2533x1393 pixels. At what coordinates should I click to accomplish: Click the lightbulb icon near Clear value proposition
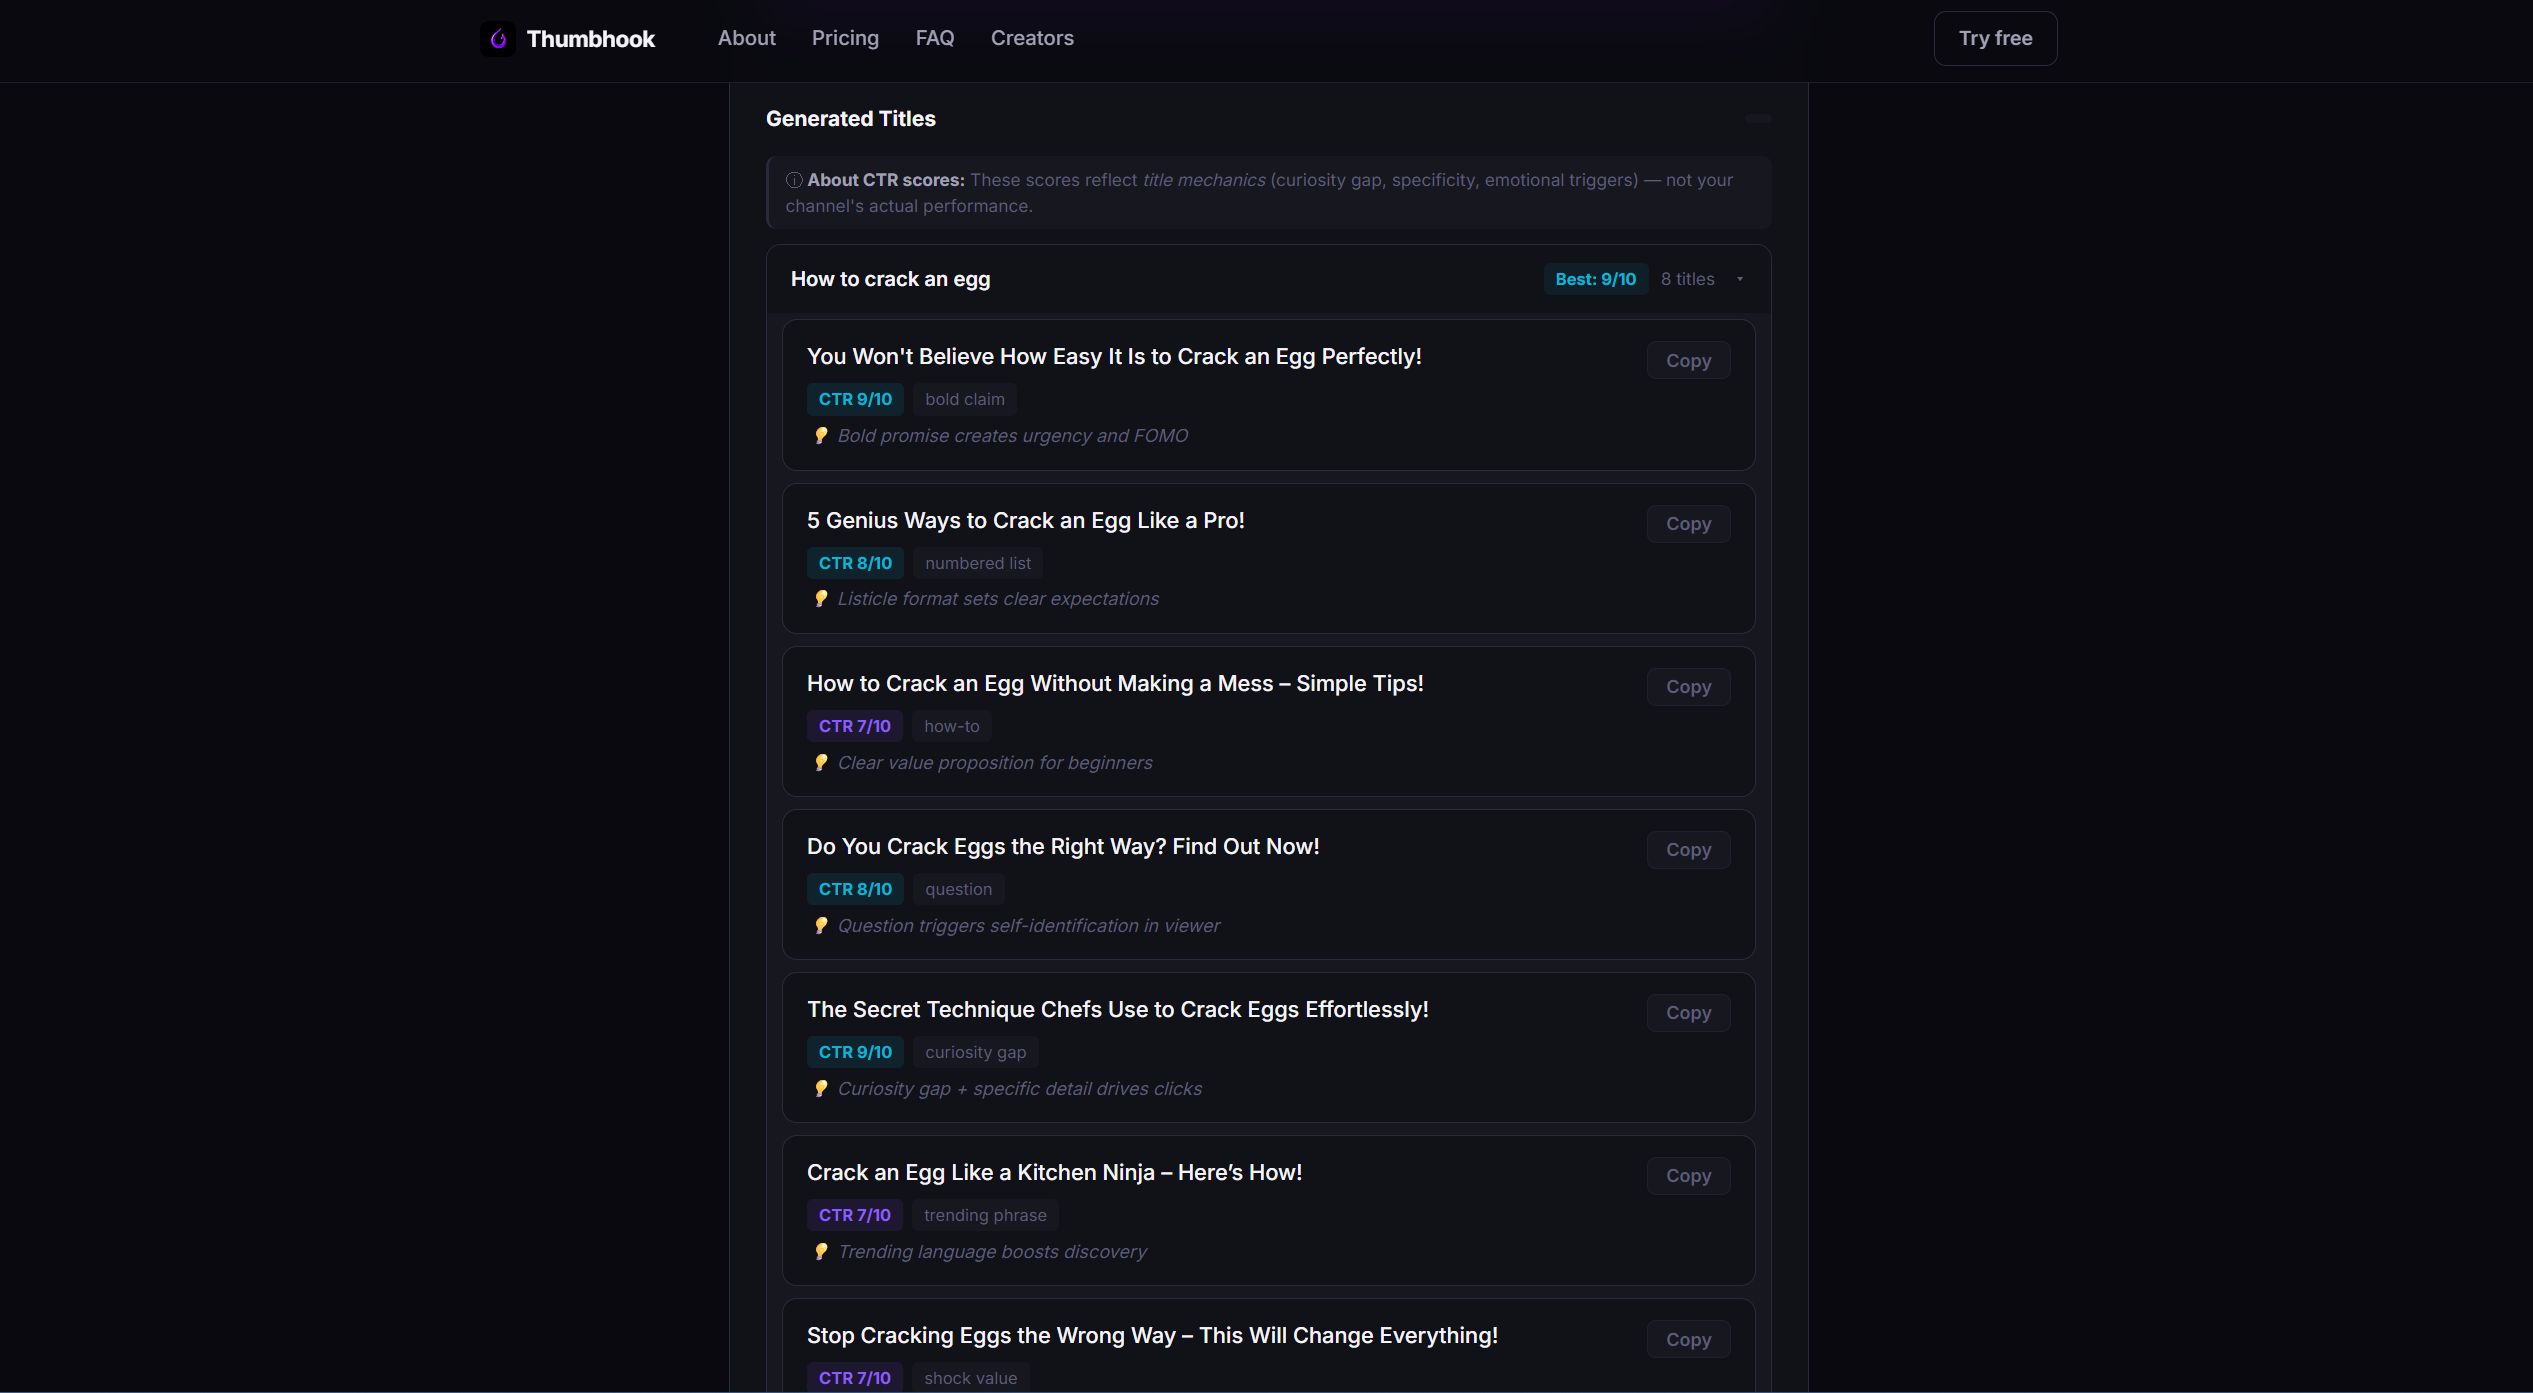(x=821, y=762)
